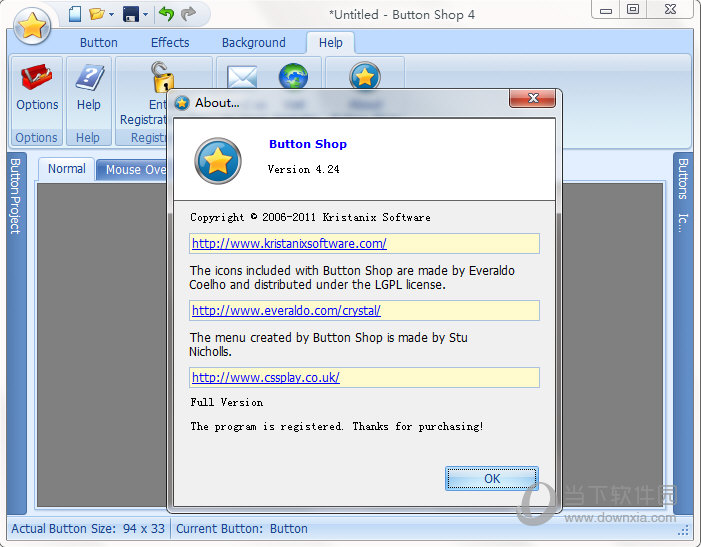Minimize the Button Shop window

click(606, 10)
